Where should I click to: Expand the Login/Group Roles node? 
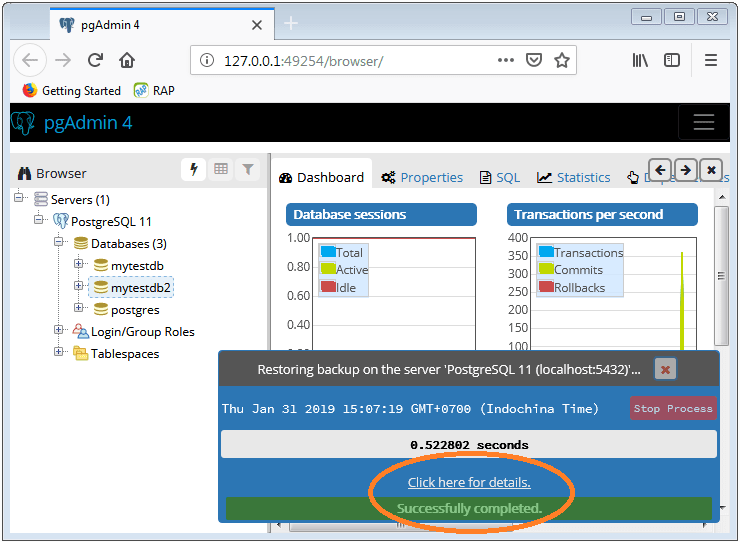point(59,330)
